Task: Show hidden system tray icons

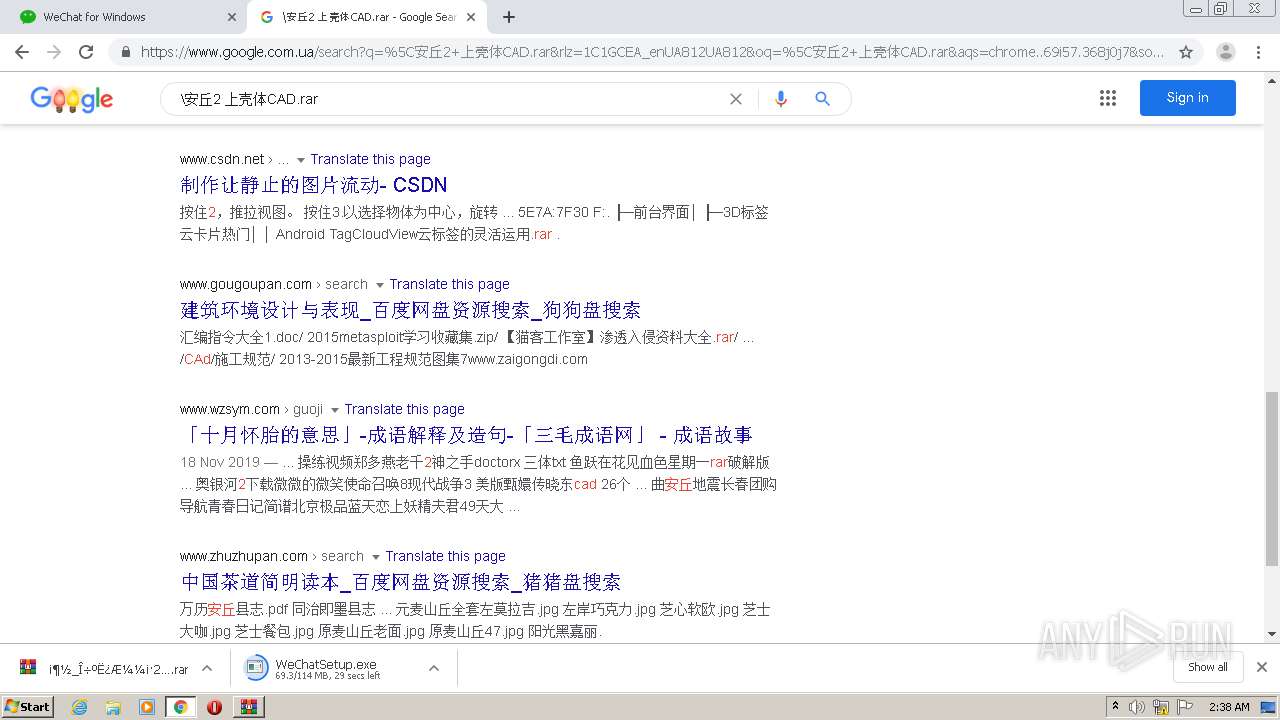Action: click(x=1115, y=707)
